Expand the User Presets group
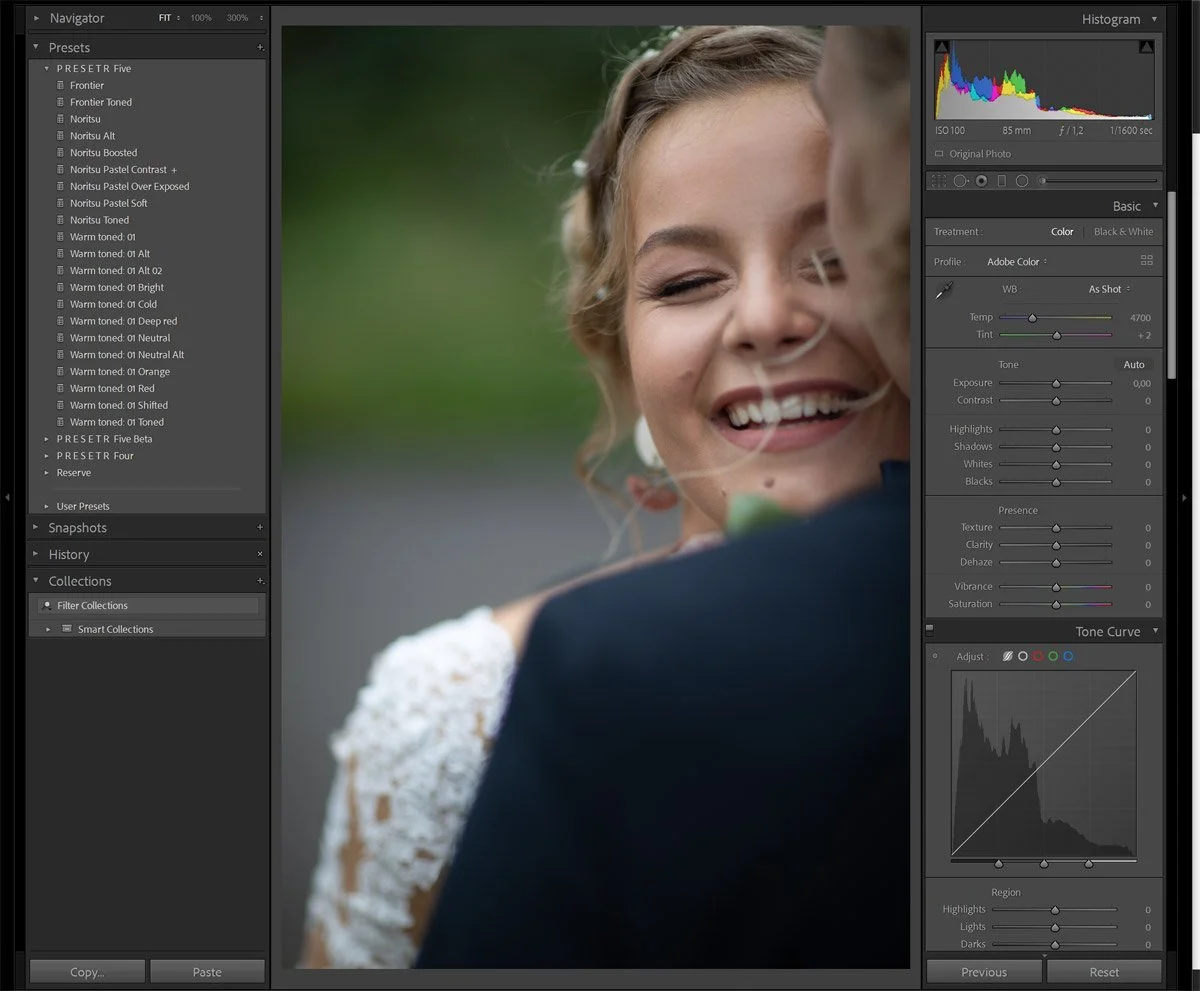This screenshot has height=991, width=1200. [x=47, y=506]
